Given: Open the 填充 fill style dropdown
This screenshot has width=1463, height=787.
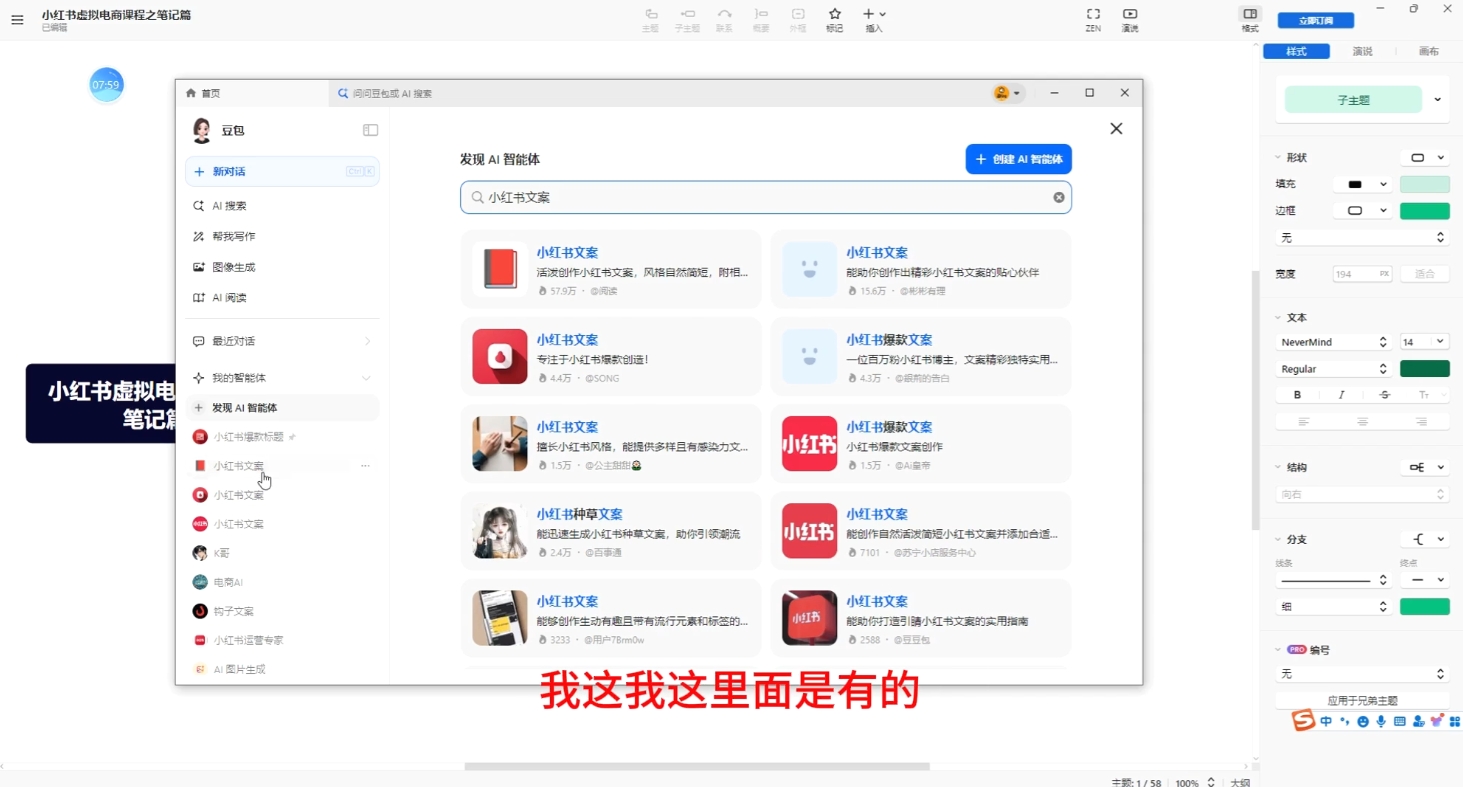Looking at the screenshot, I should [x=1362, y=184].
